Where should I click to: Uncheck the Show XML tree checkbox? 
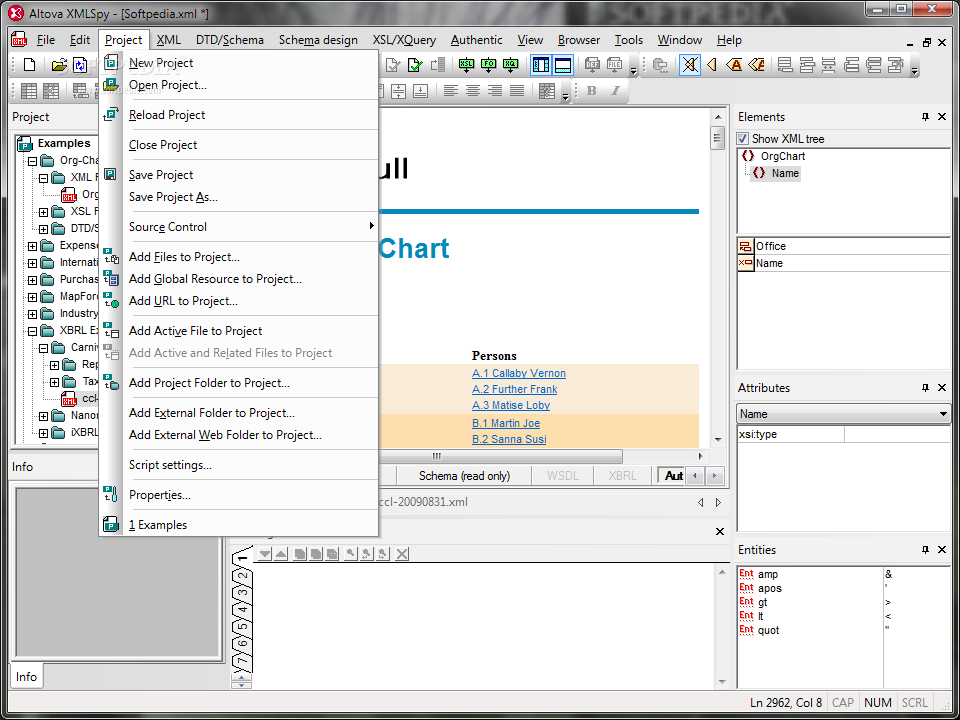(743, 139)
